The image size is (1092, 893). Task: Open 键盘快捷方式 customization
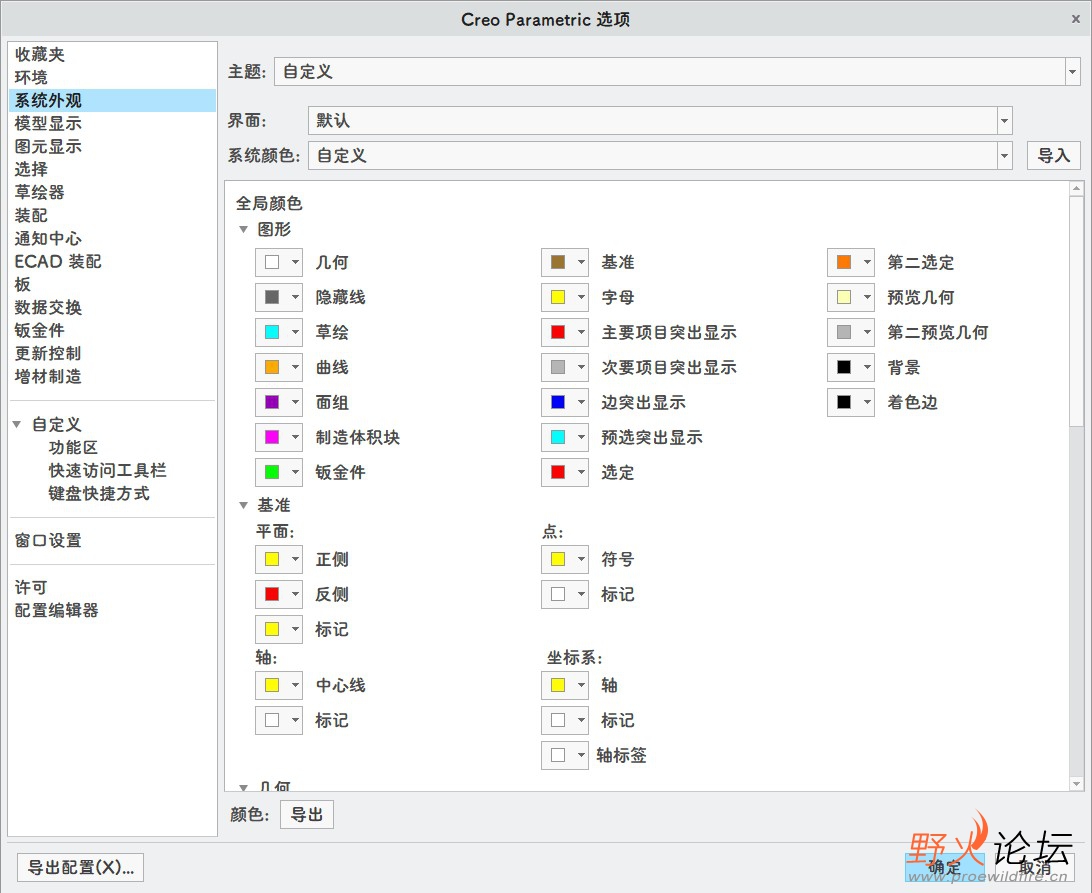click(99, 493)
